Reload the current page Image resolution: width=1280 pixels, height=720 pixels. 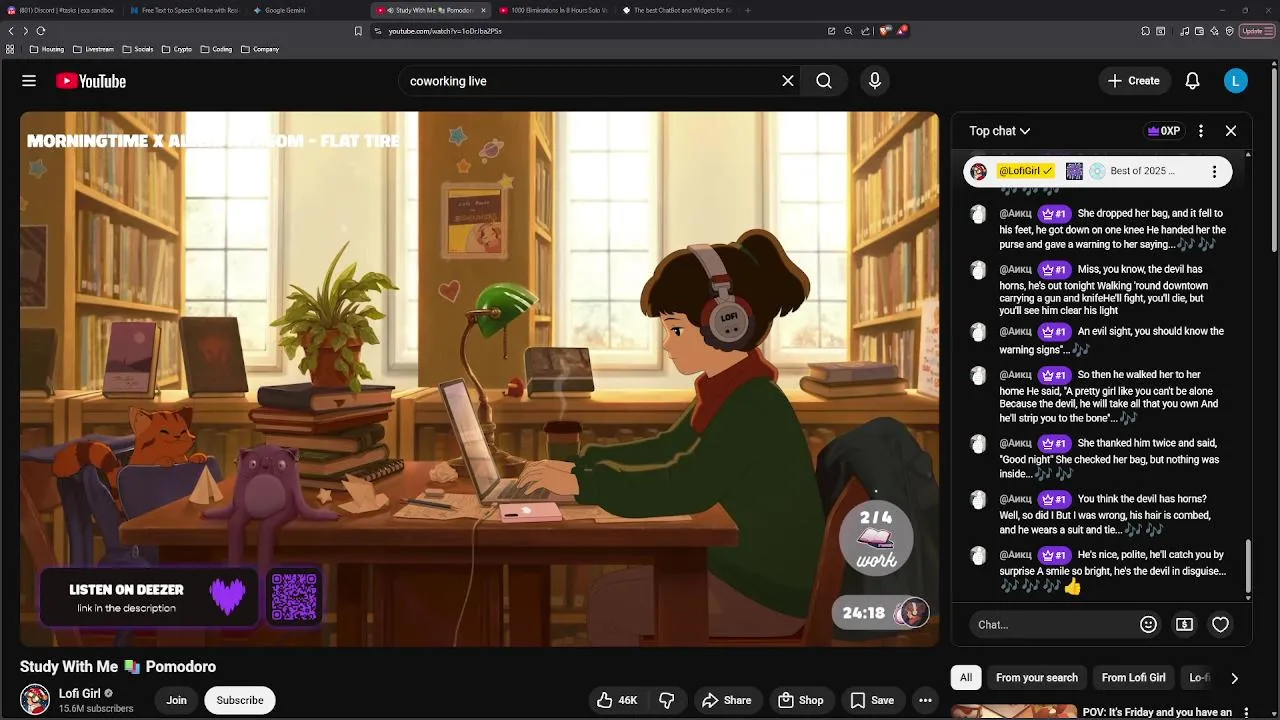[x=41, y=31]
